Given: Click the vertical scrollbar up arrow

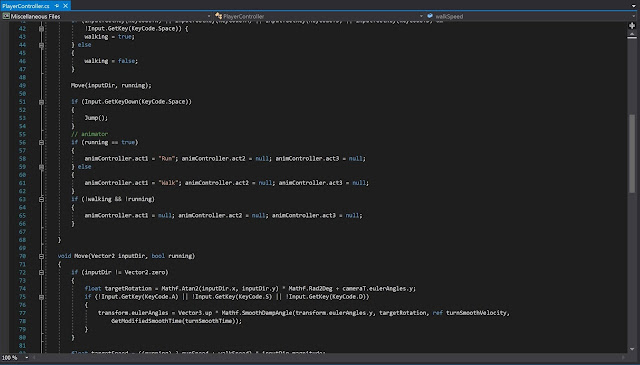Looking at the screenshot, I should point(632,35).
